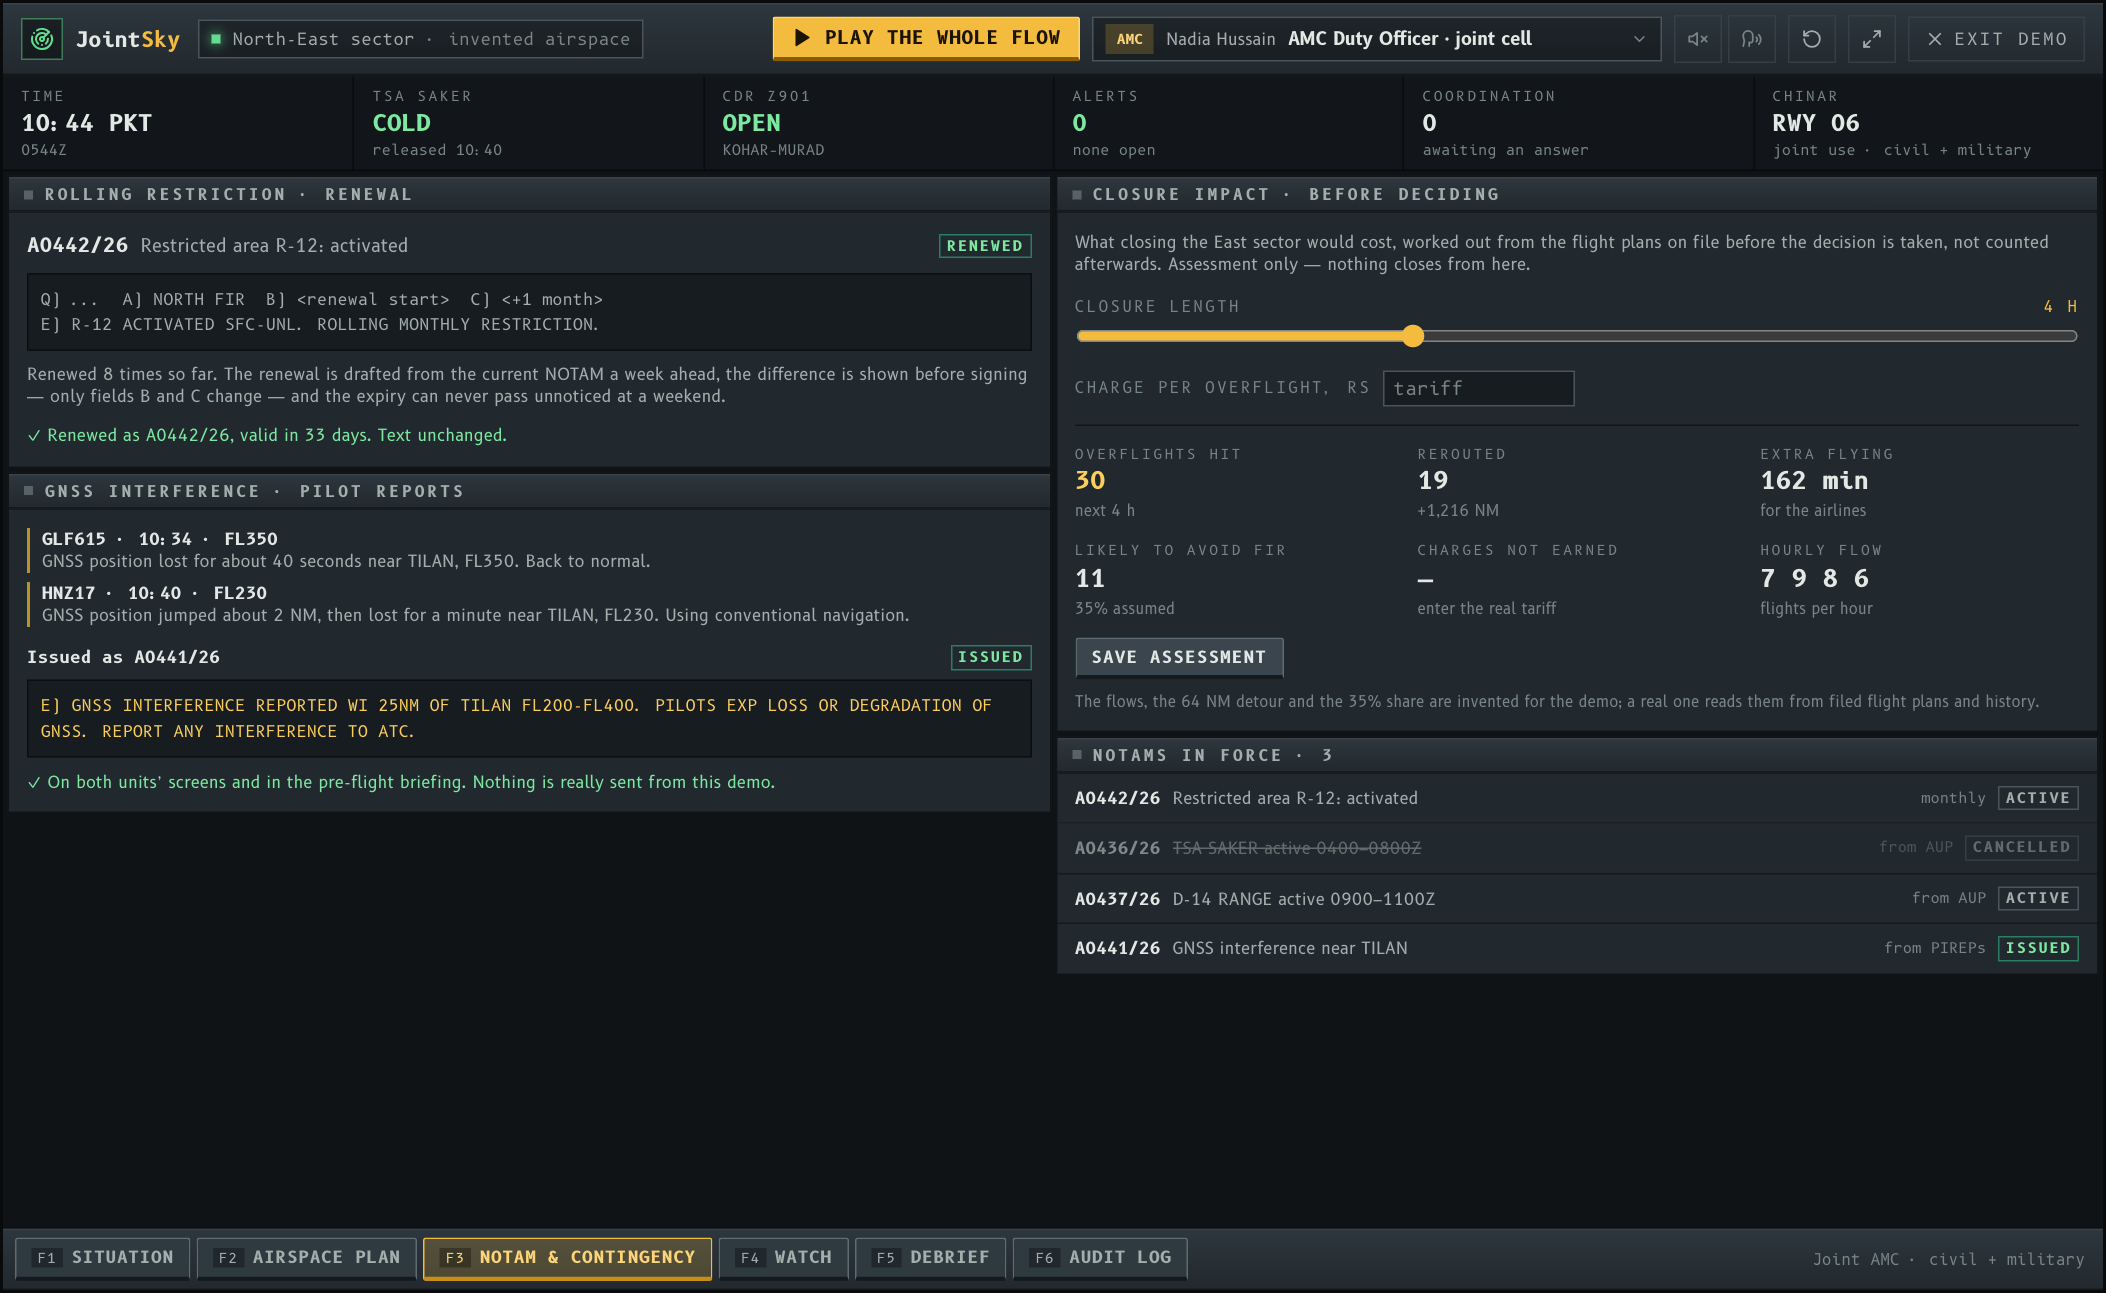The image size is (2106, 1293).
Task: Click the Hourly Flow 7 9 8 6 values
Action: pos(1814,578)
